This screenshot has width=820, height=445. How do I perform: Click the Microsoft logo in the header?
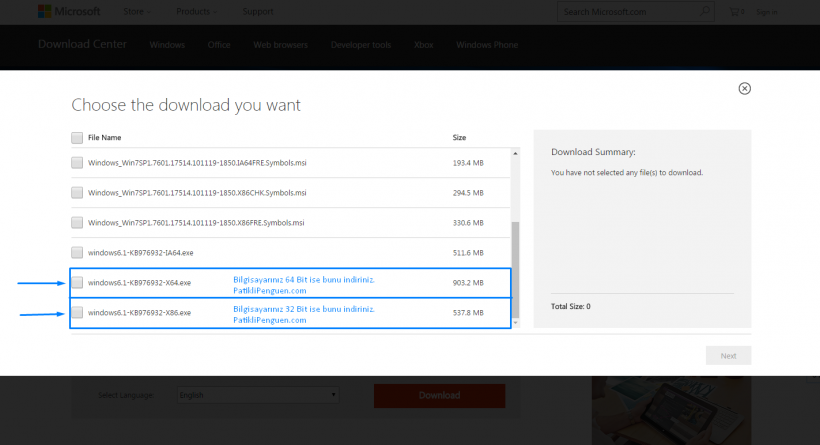pos(69,12)
